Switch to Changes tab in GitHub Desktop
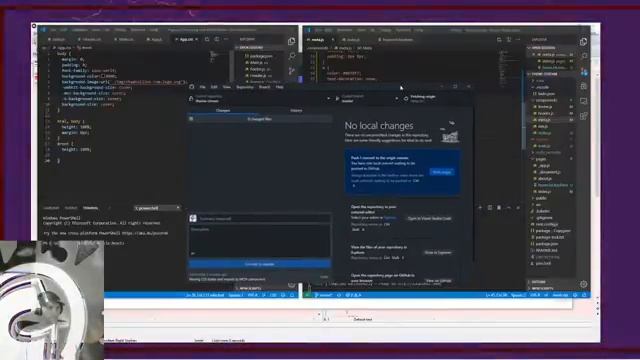Screen dimensions: 640x360 [x=223, y=111]
